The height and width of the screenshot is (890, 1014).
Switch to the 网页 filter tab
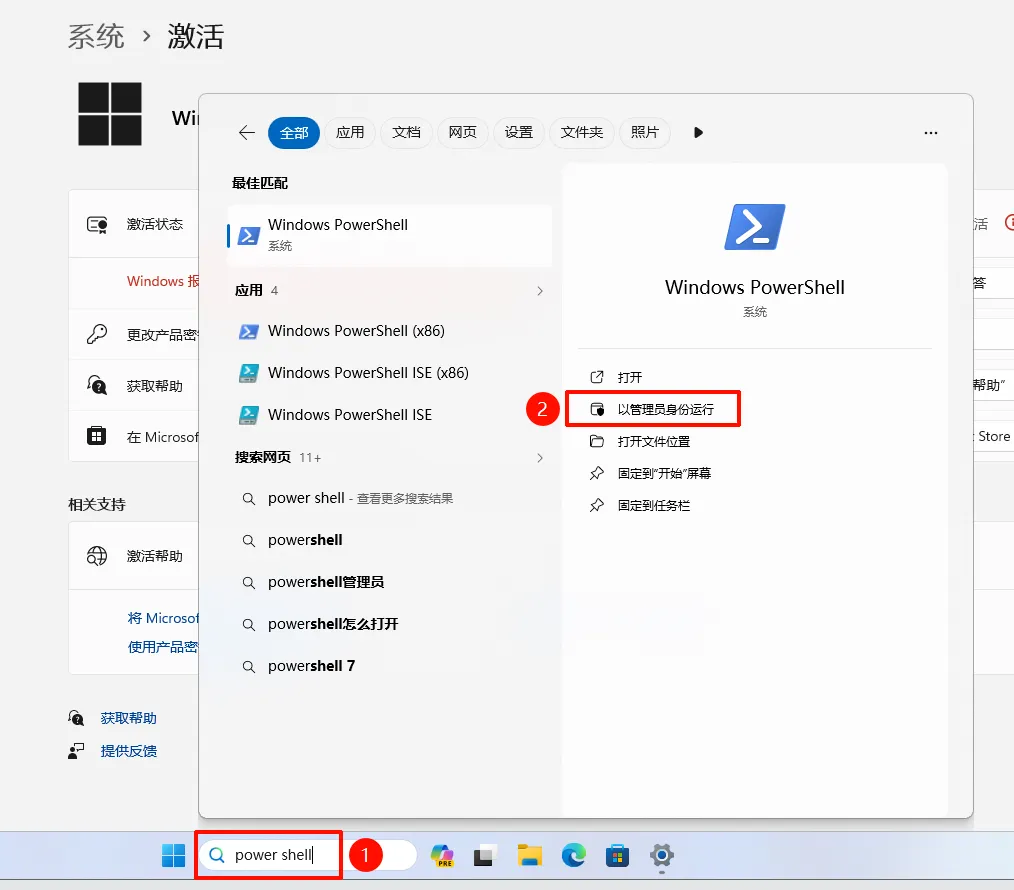[x=462, y=133]
